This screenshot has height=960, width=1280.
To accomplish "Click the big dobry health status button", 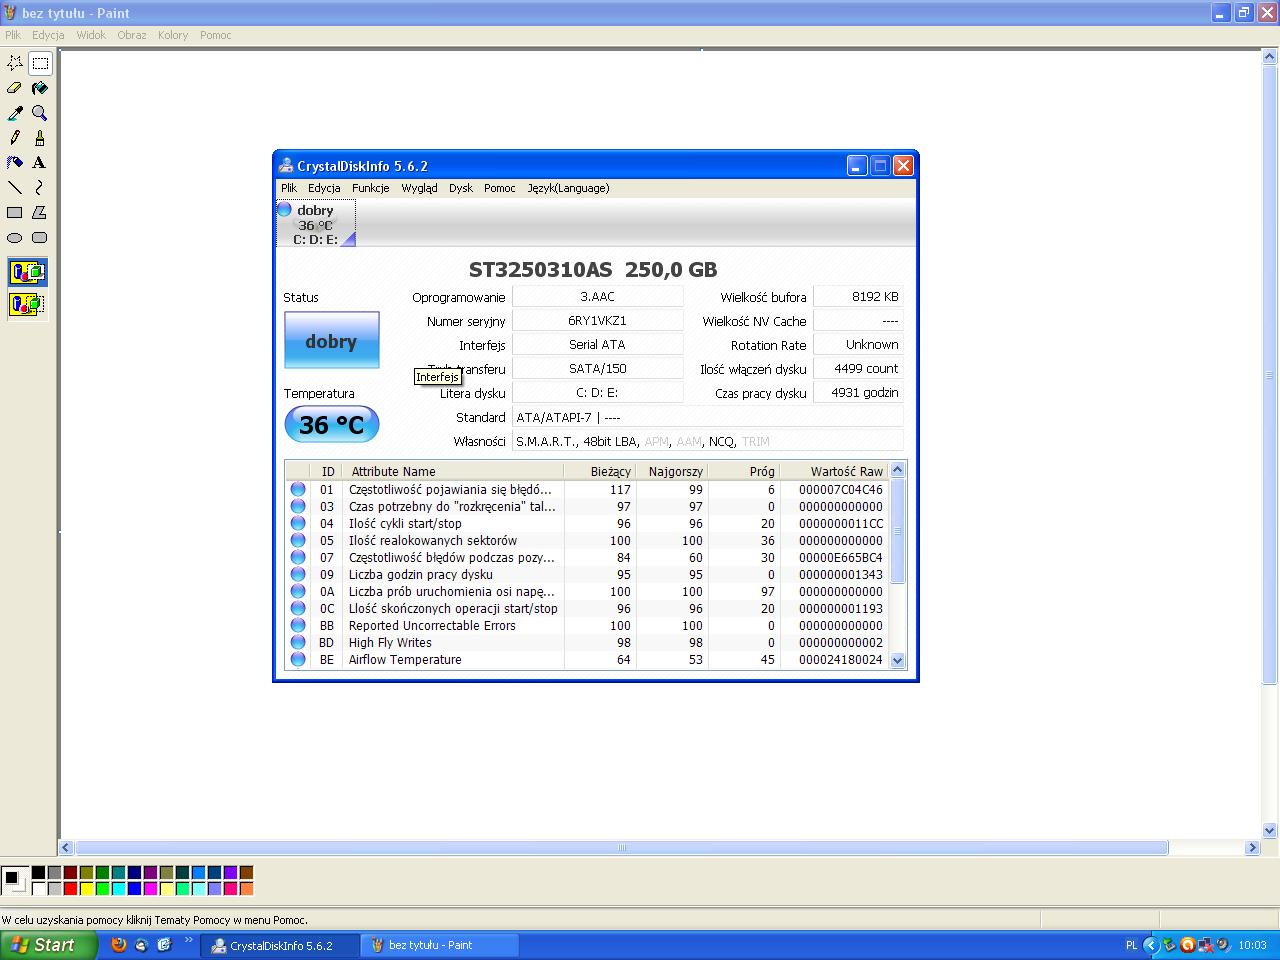I will click(332, 342).
